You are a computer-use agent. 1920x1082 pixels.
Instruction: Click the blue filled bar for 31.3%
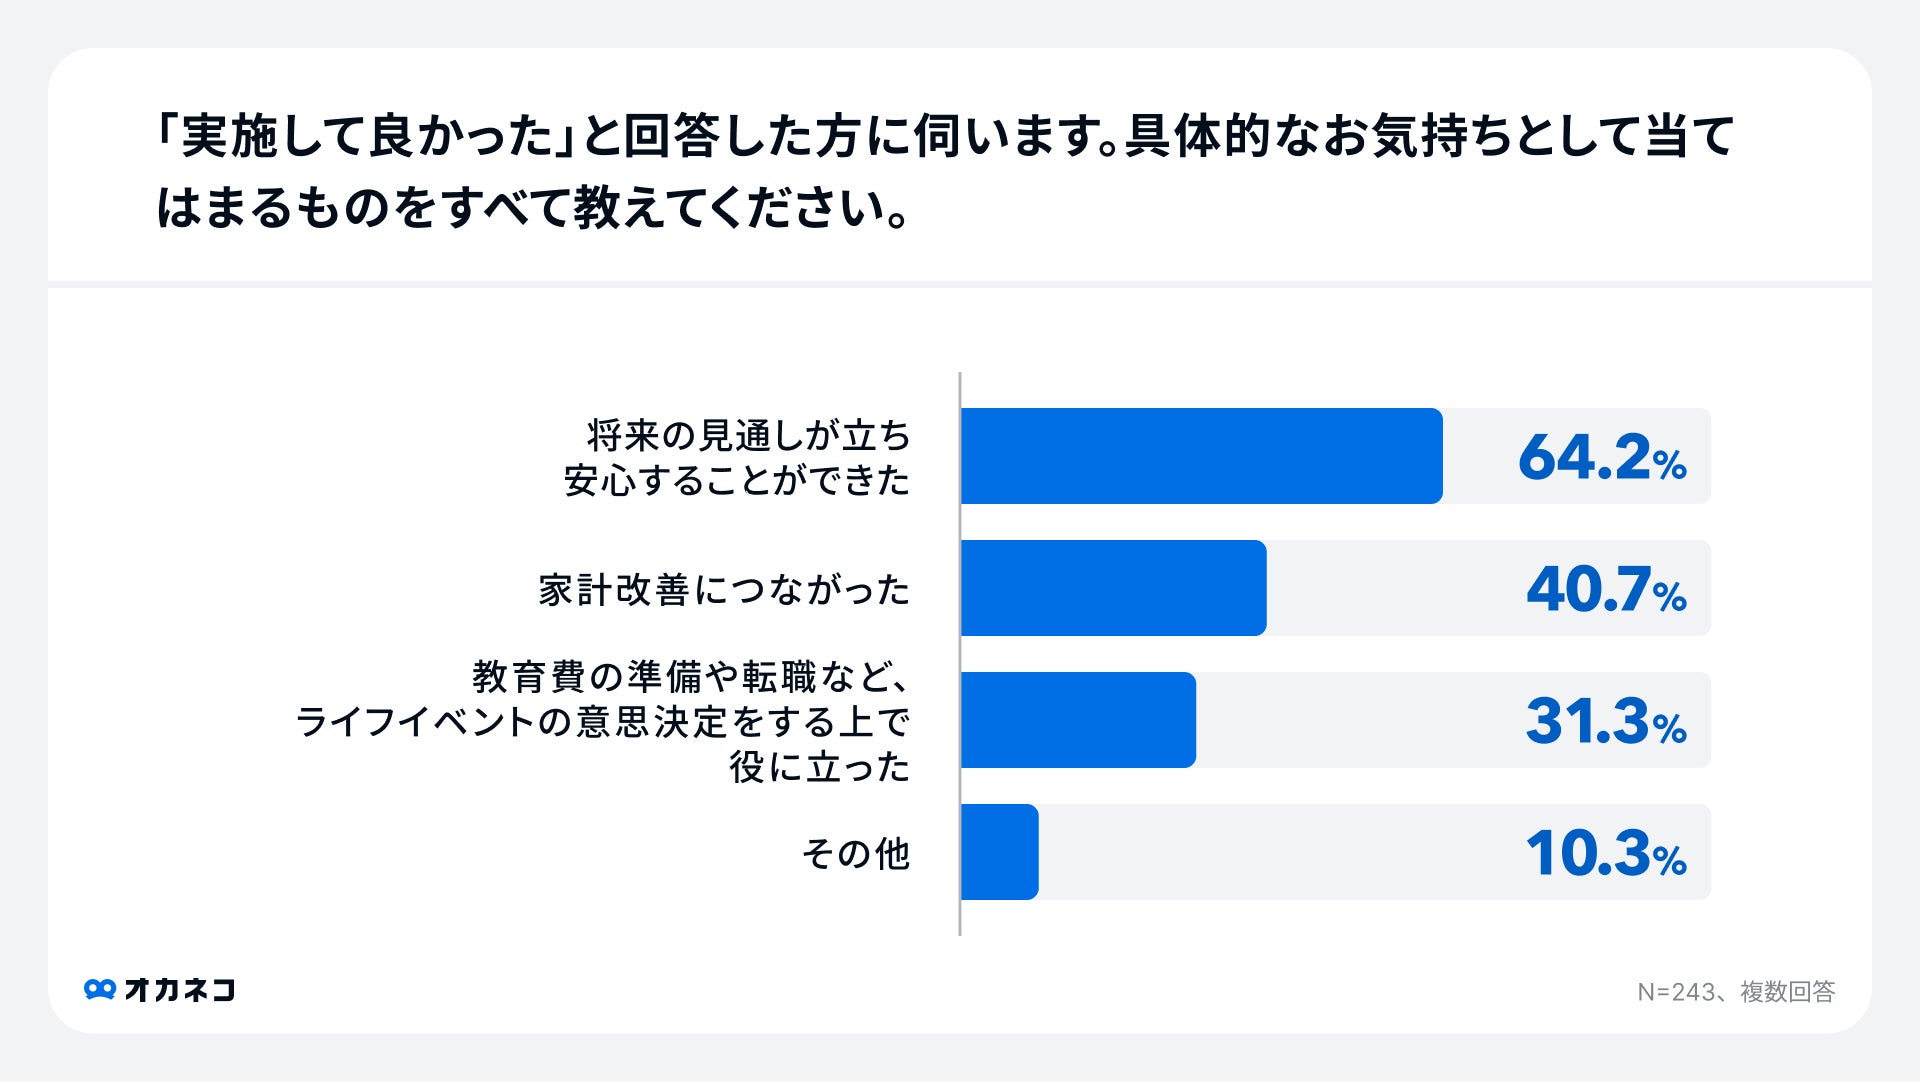point(1078,720)
